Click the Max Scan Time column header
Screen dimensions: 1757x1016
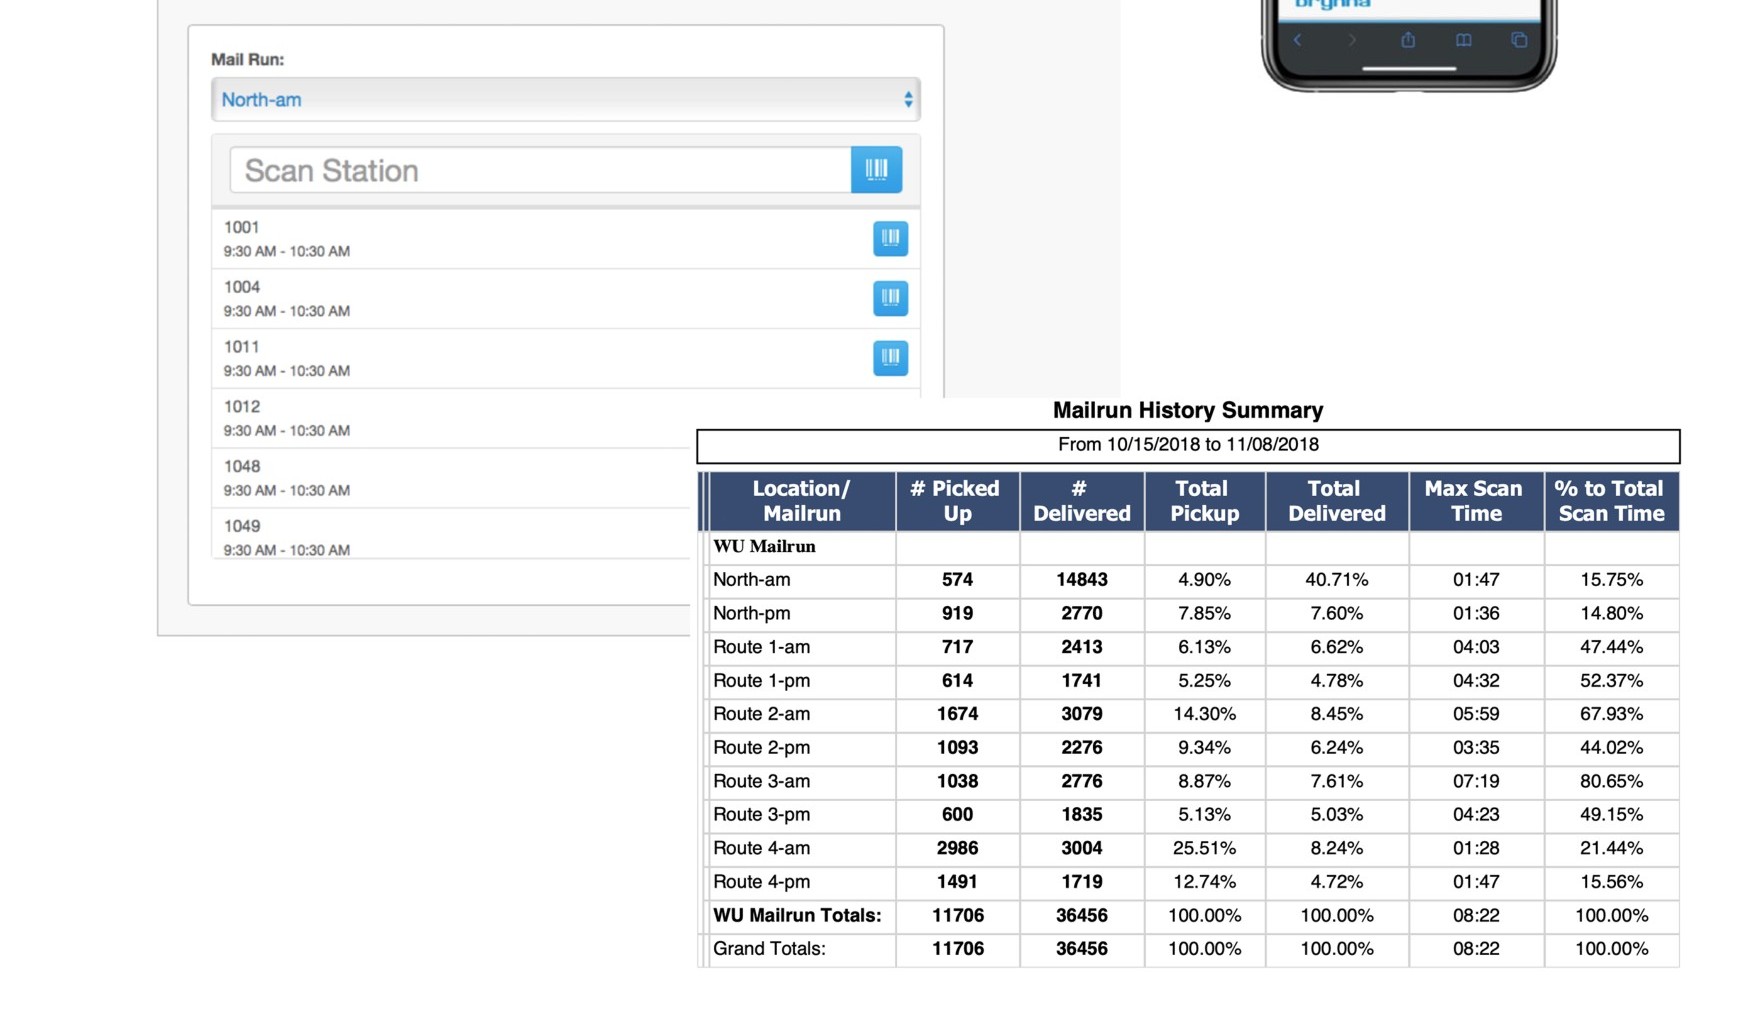[1475, 501]
